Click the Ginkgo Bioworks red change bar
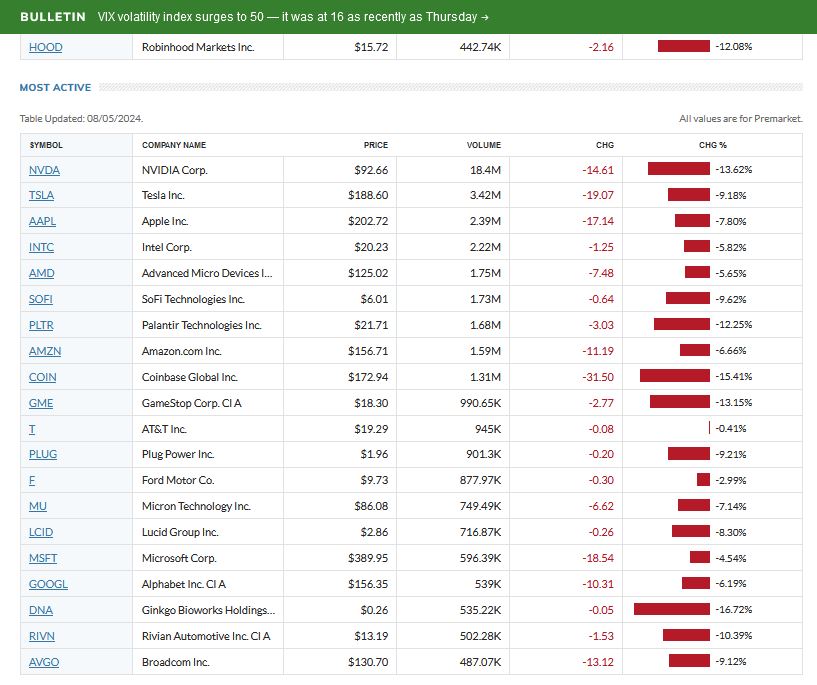 tap(671, 610)
